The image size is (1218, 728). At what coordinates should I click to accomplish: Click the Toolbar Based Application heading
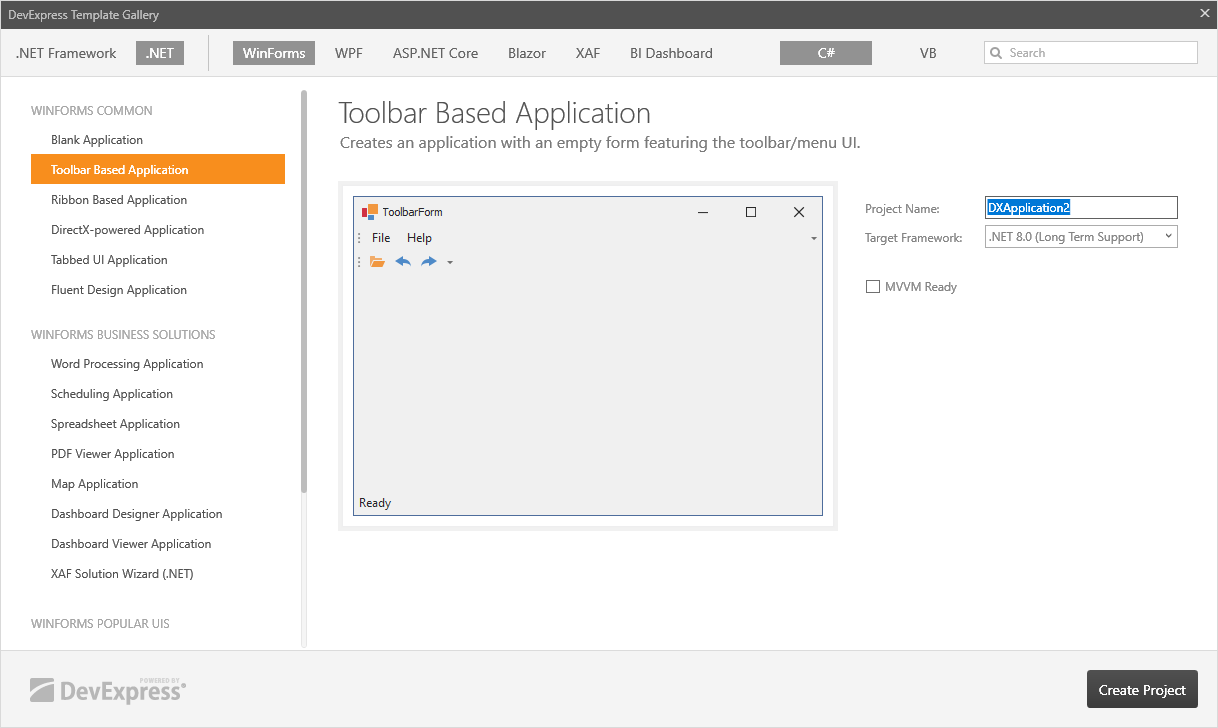tap(495, 113)
